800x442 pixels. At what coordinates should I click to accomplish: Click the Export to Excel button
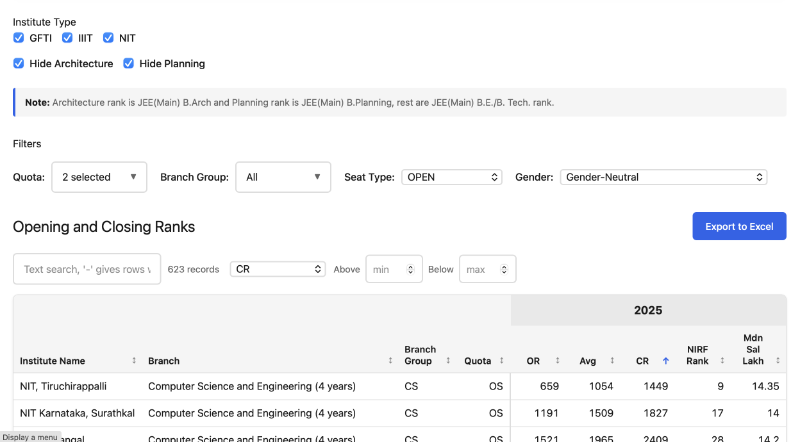(x=739, y=227)
